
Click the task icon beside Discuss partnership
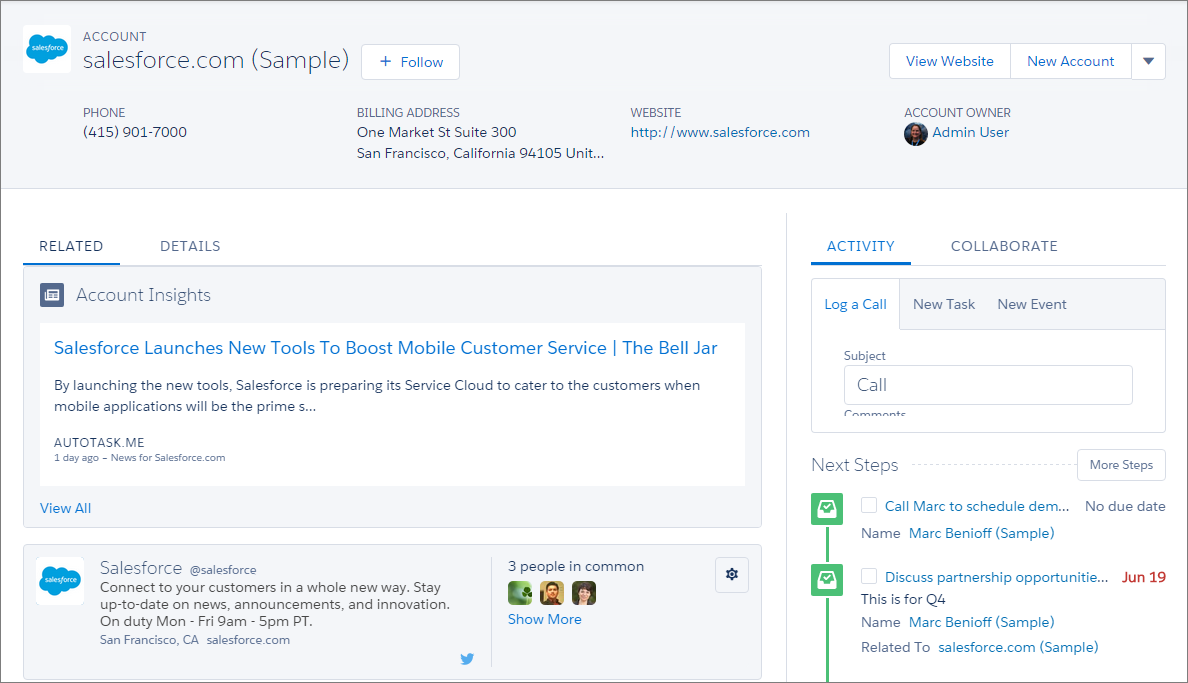[827, 580]
